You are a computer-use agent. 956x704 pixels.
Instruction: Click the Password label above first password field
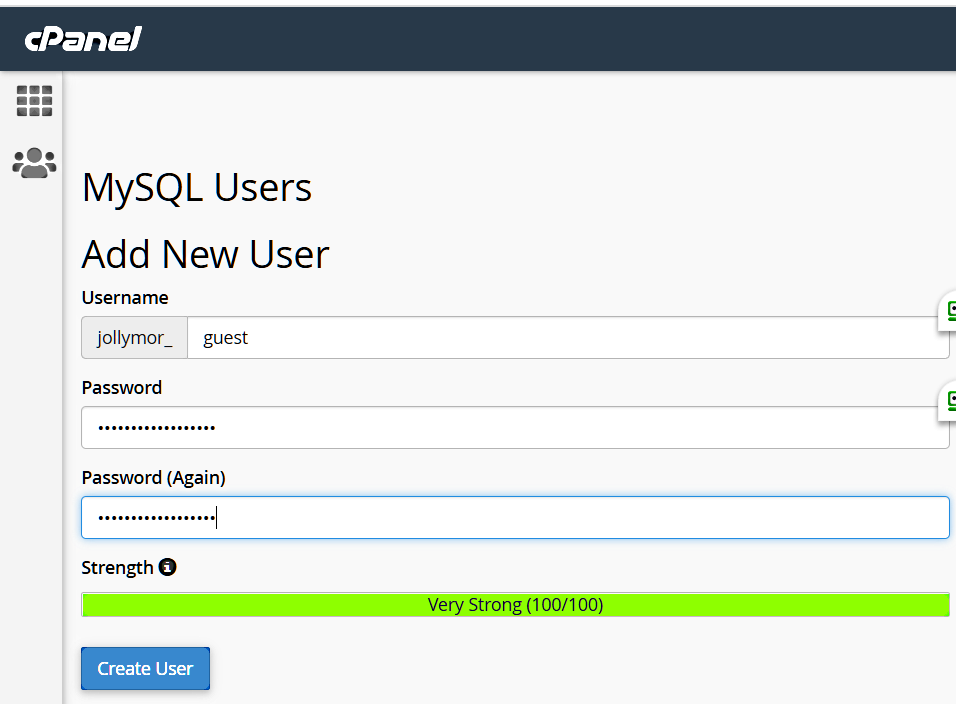pos(121,387)
